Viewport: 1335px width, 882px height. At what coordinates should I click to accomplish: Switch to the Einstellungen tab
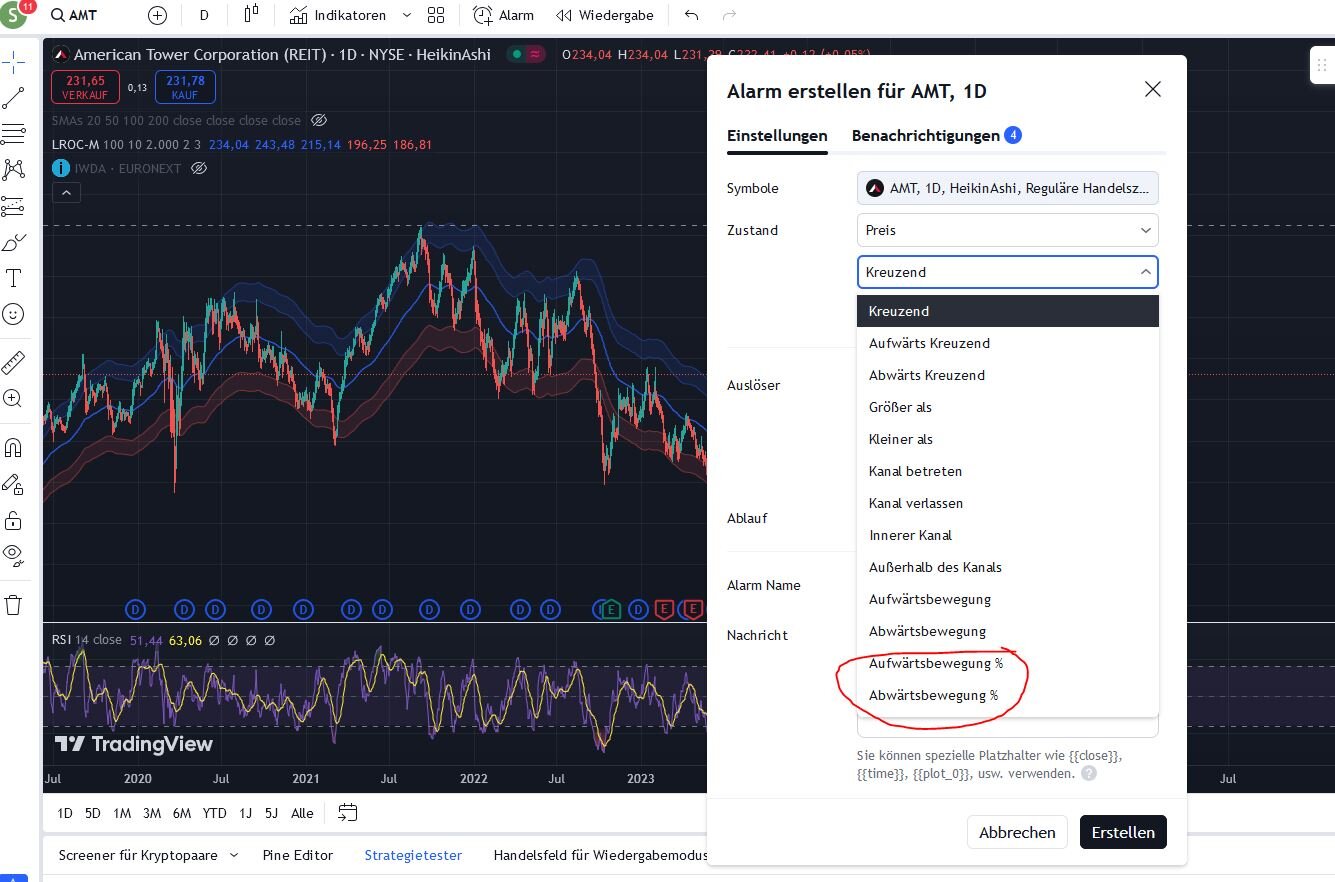click(777, 135)
